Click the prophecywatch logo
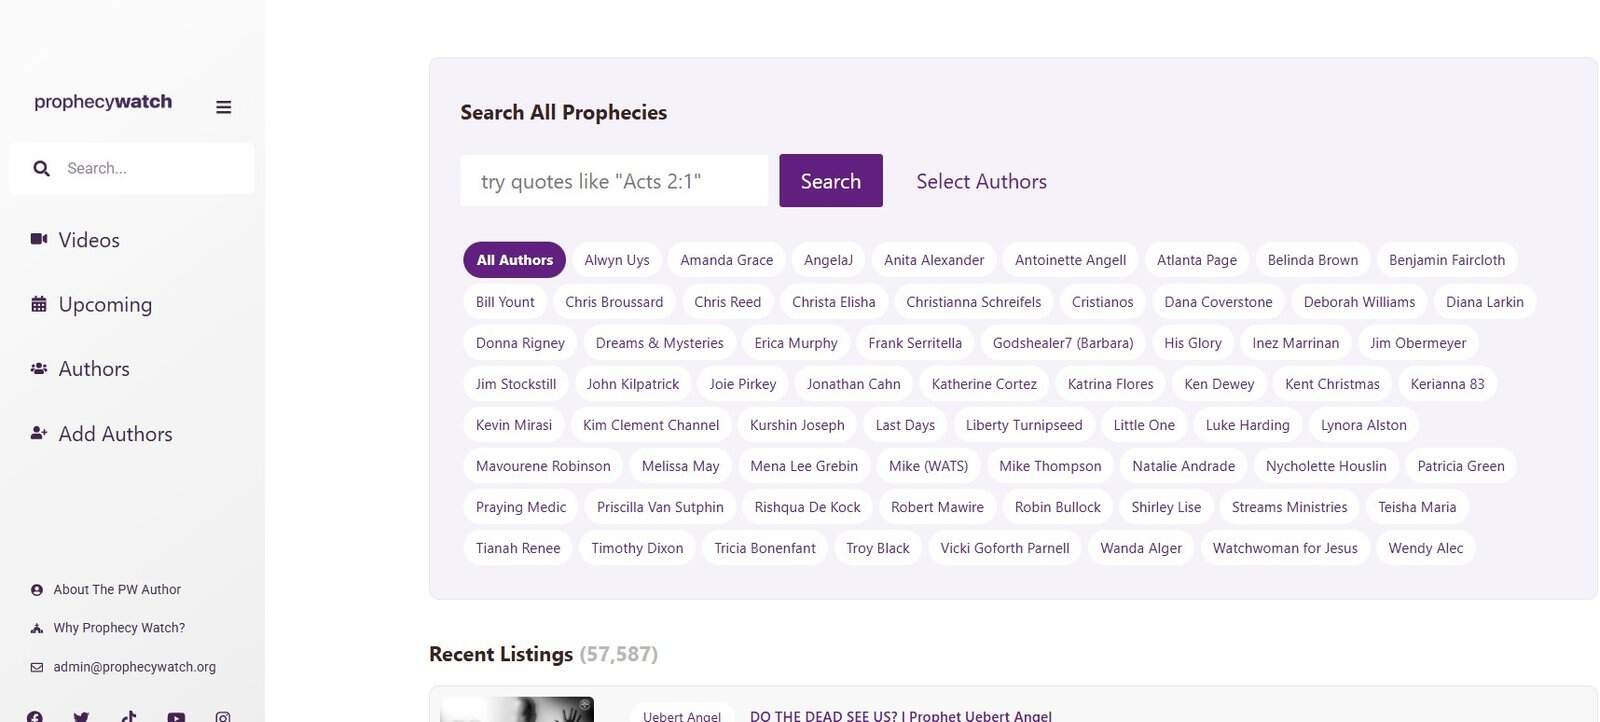 pyautogui.click(x=103, y=102)
